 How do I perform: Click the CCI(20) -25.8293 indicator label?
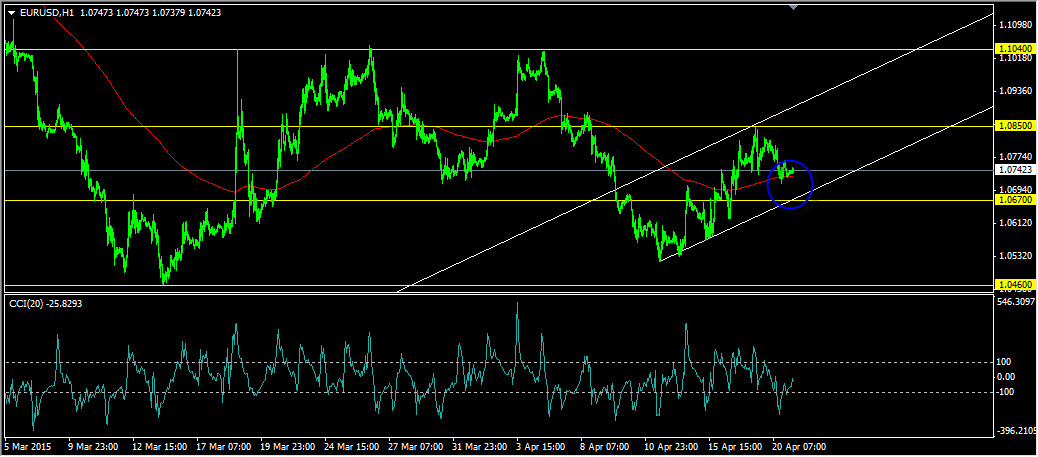pyautogui.click(x=47, y=303)
